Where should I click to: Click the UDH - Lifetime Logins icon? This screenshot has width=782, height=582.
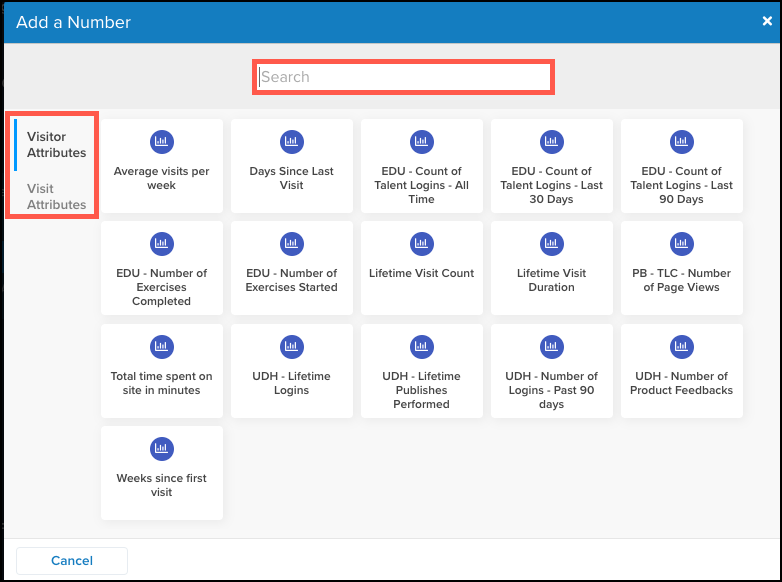[291, 347]
